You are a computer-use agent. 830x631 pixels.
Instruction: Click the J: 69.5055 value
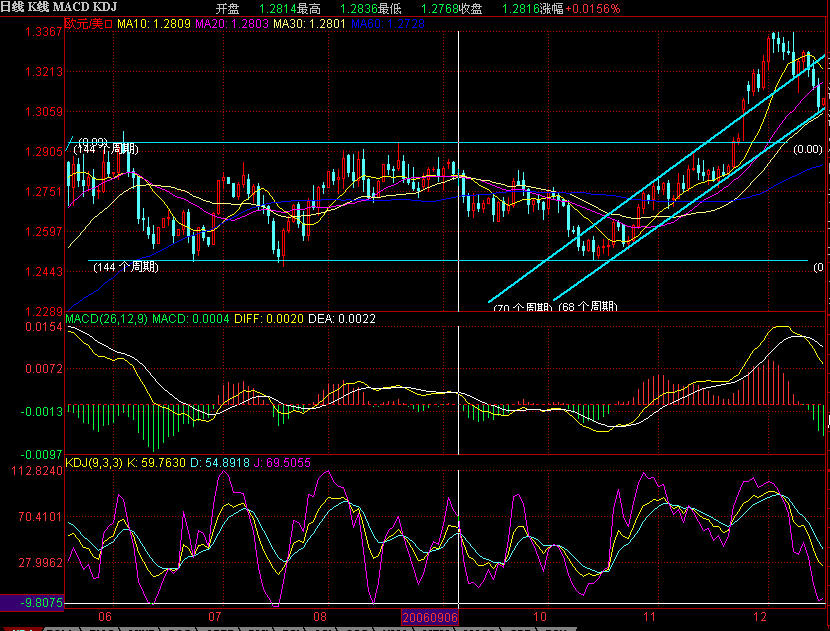pos(283,463)
